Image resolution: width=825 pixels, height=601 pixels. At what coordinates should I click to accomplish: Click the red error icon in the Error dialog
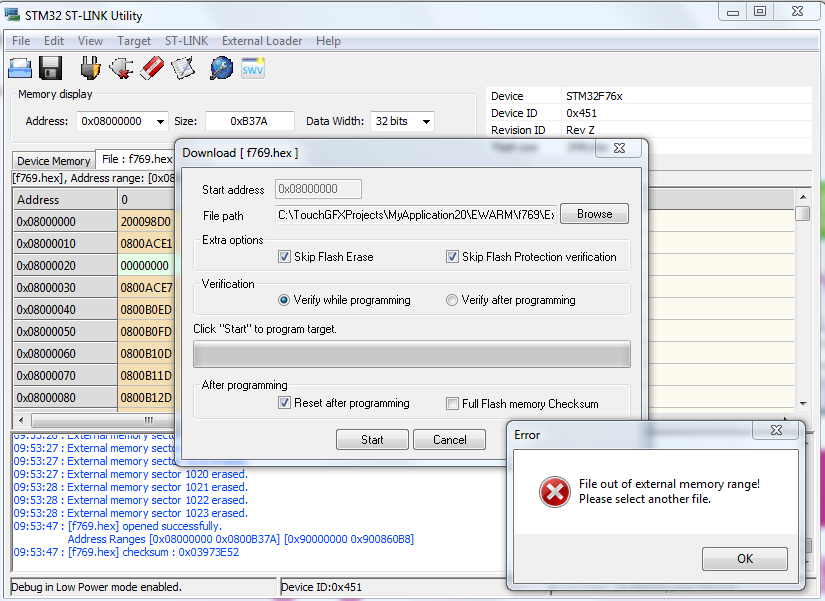555,492
